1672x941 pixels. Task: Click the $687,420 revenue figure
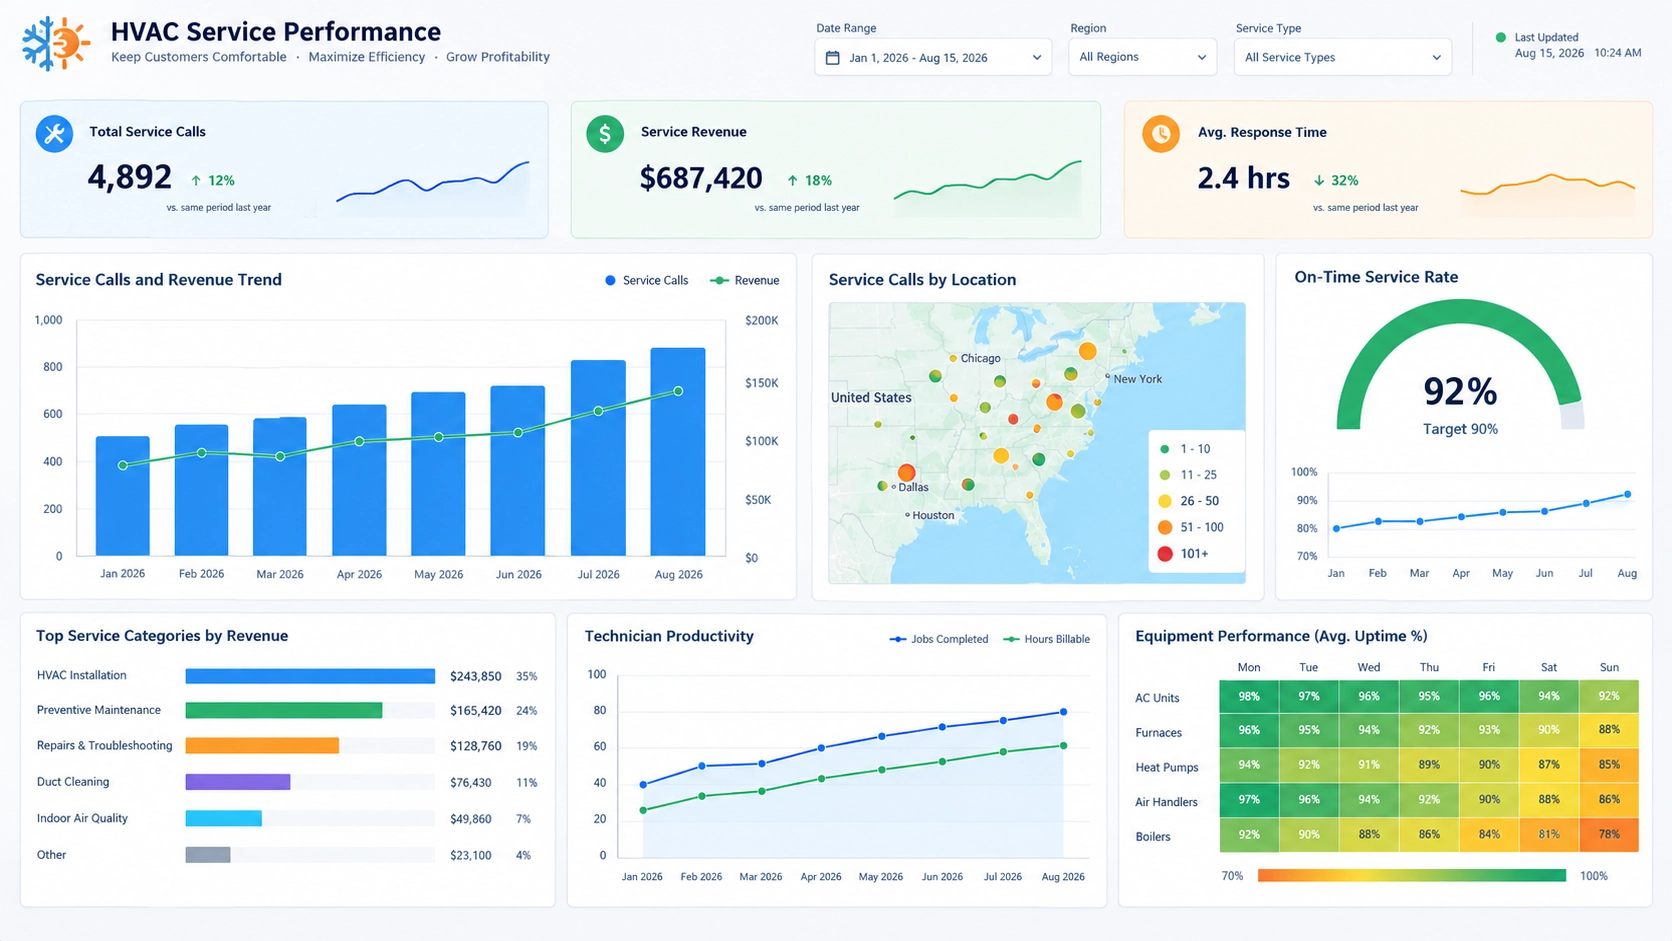pyautogui.click(x=701, y=179)
